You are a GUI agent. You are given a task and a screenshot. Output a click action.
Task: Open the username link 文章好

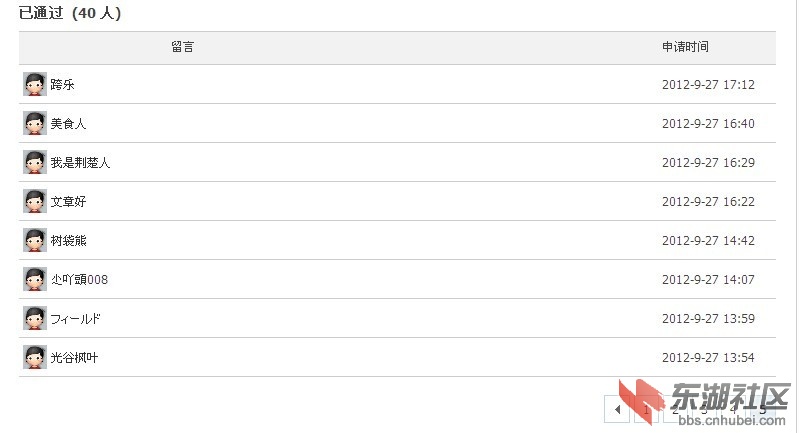coord(68,201)
